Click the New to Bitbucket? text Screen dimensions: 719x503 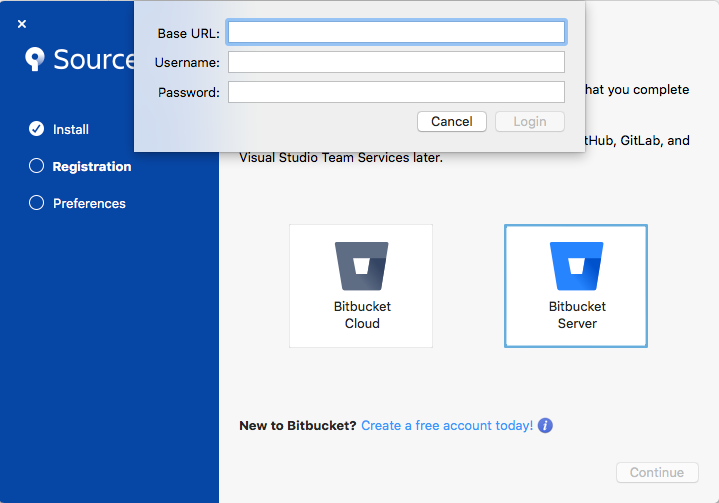[x=298, y=426]
